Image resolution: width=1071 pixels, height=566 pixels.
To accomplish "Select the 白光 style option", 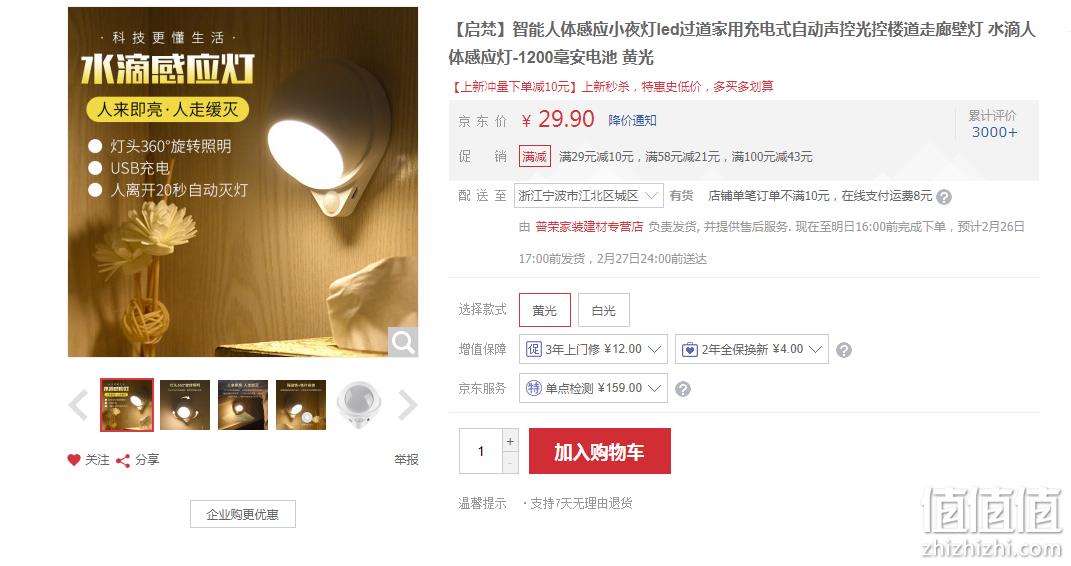I will coord(604,310).
